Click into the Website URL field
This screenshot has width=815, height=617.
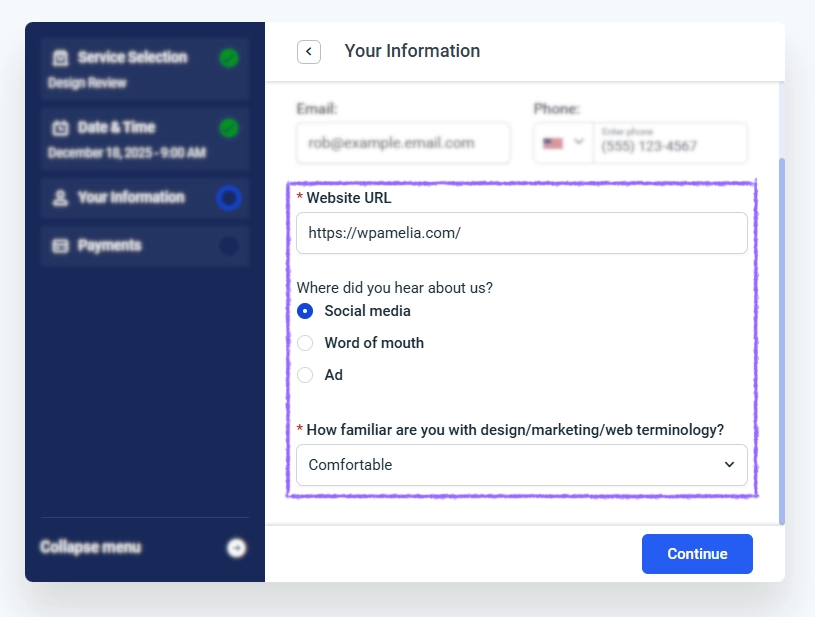tap(521, 233)
